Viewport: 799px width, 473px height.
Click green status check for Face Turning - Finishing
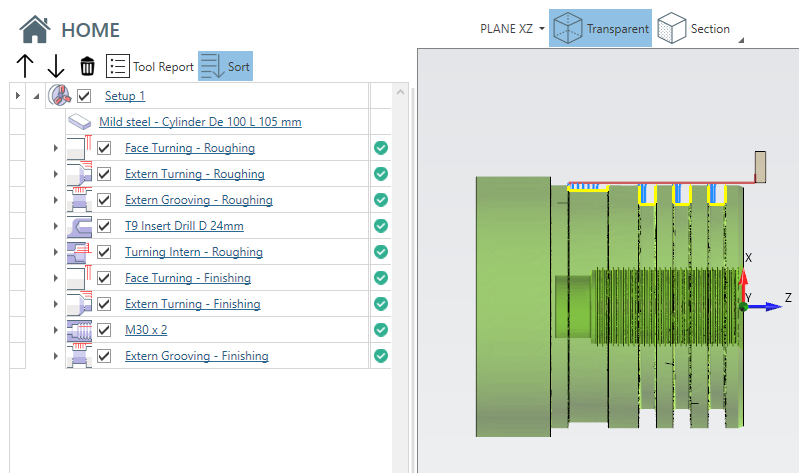pos(380,278)
